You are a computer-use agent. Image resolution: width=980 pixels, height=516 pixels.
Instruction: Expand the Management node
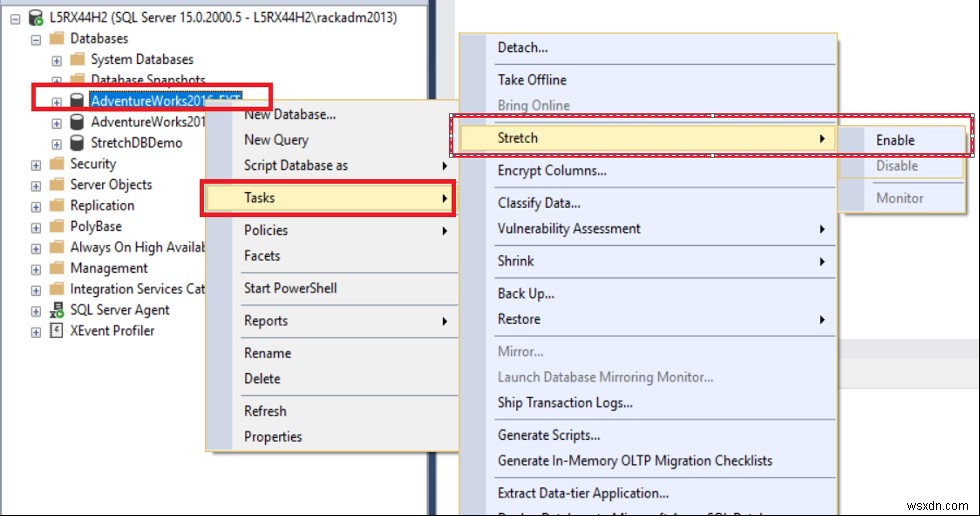(x=36, y=269)
